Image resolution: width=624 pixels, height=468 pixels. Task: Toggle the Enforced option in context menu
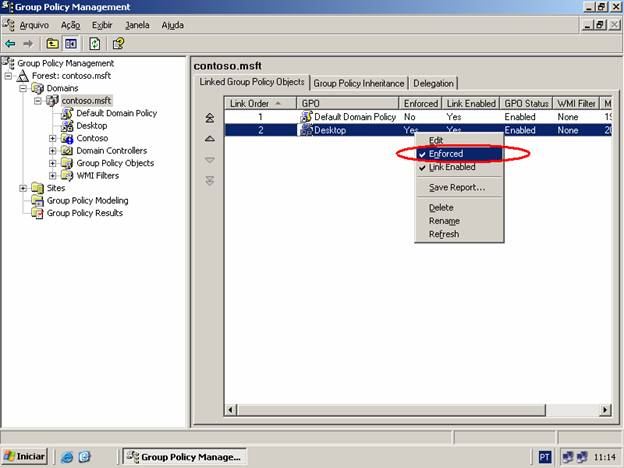pyautogui.click(x=458, y=154)
